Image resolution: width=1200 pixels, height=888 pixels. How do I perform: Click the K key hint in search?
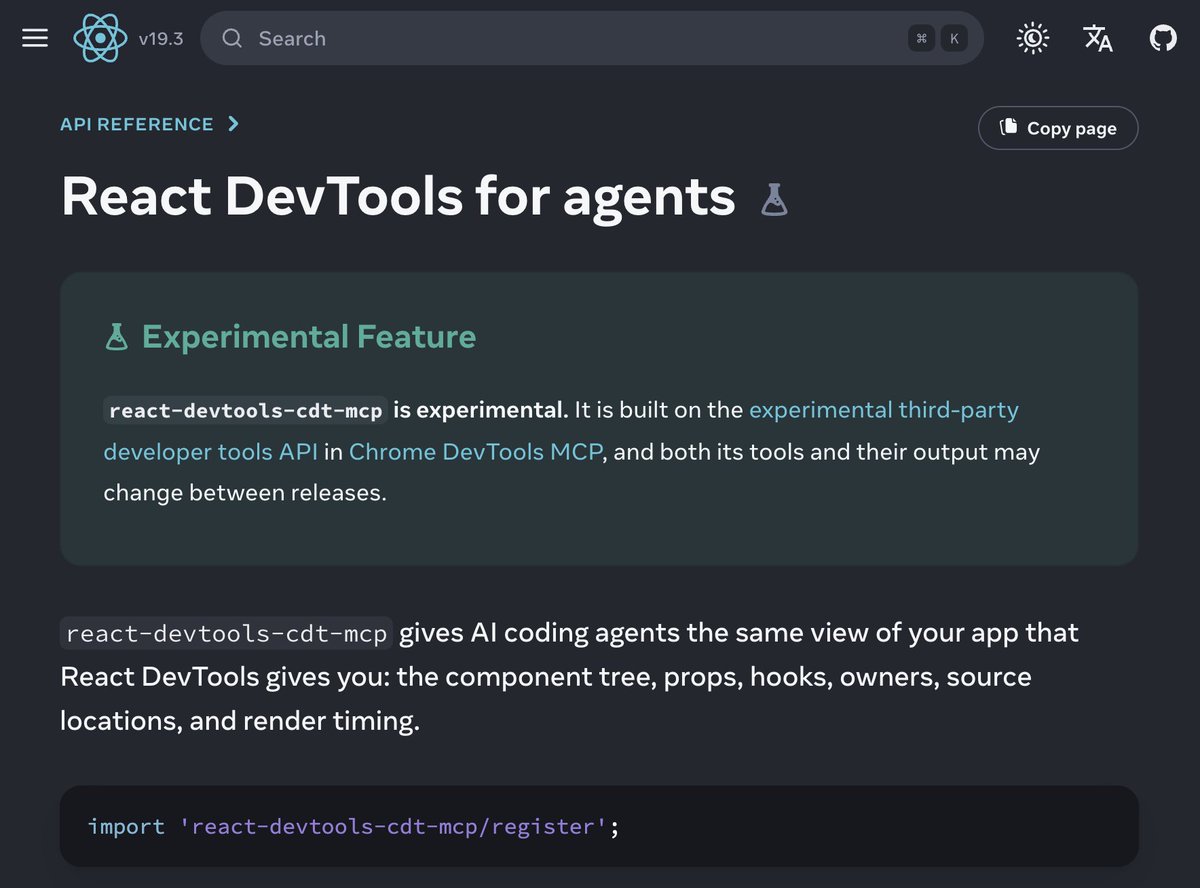[954, 39]
